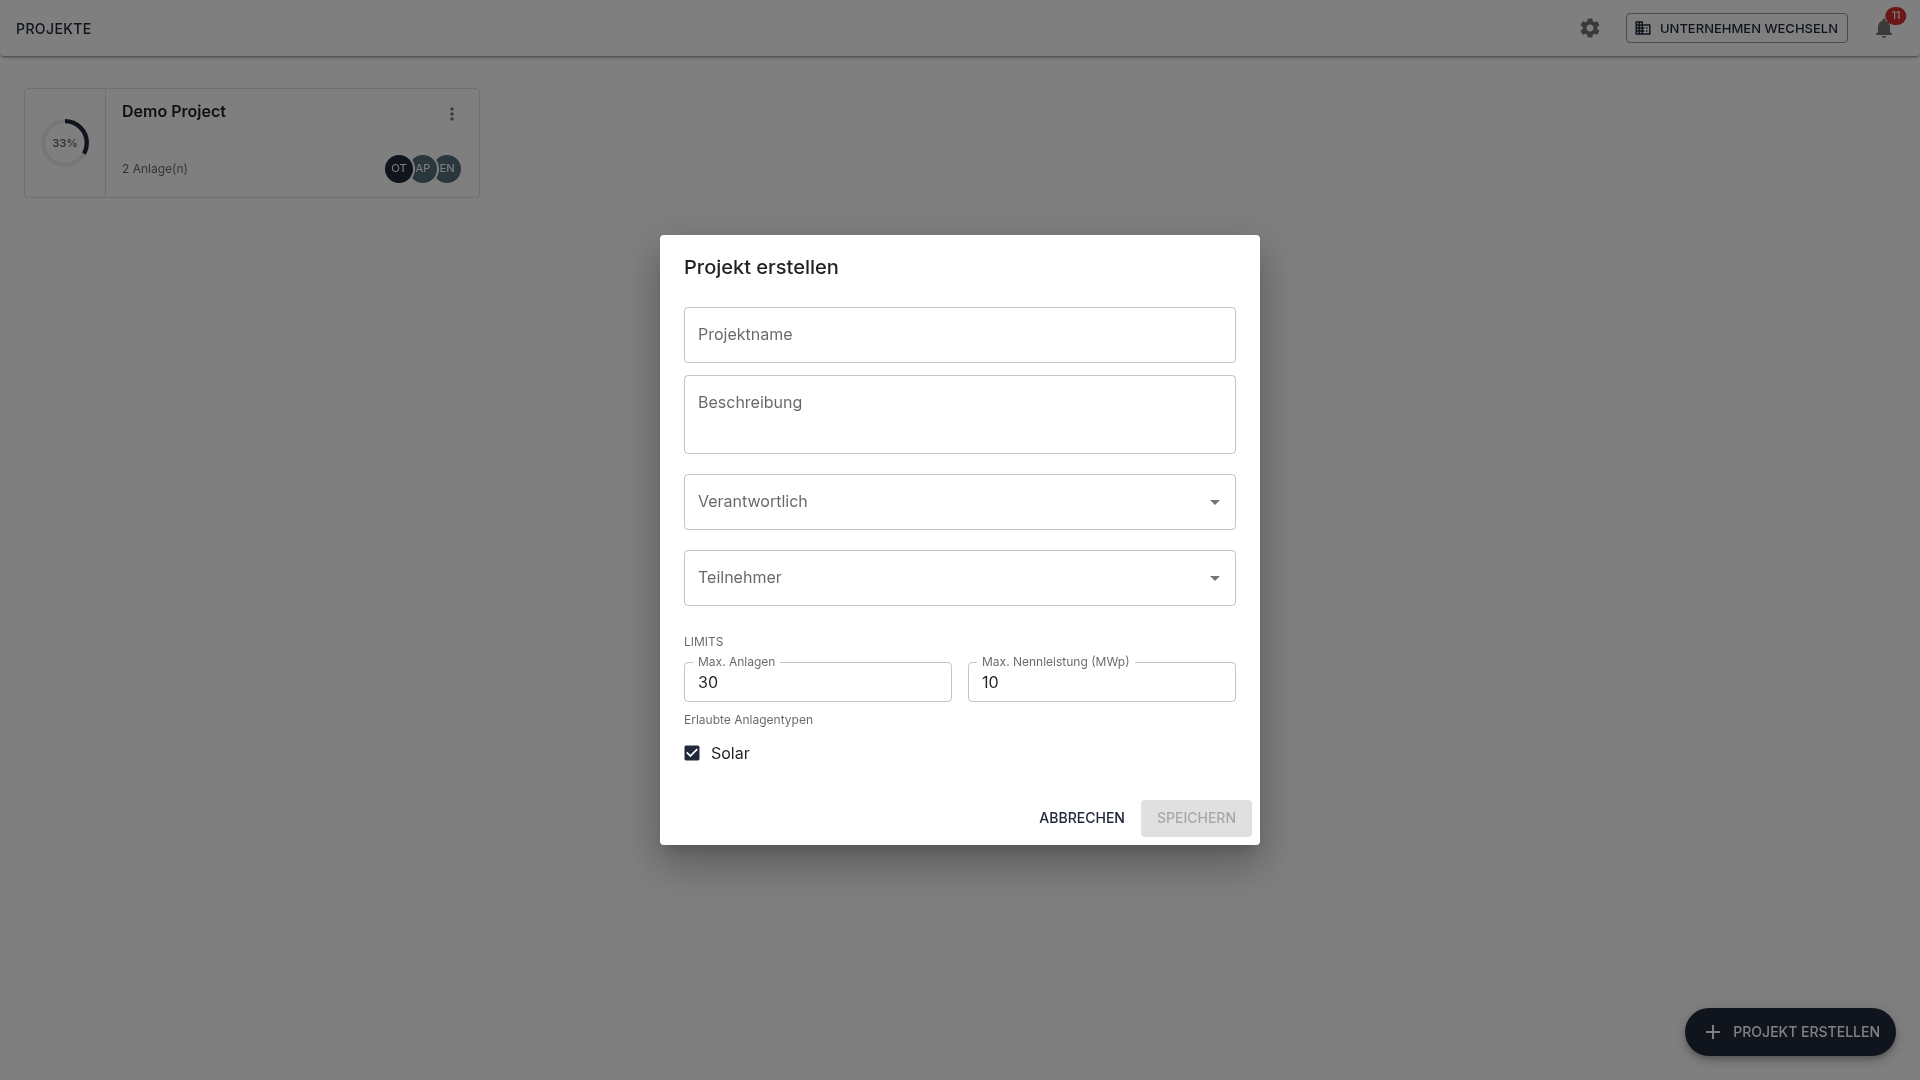Open the settings gear icon
Image resolution: width=1920 pixels, height=1080 pixels.
[1590, 28]
